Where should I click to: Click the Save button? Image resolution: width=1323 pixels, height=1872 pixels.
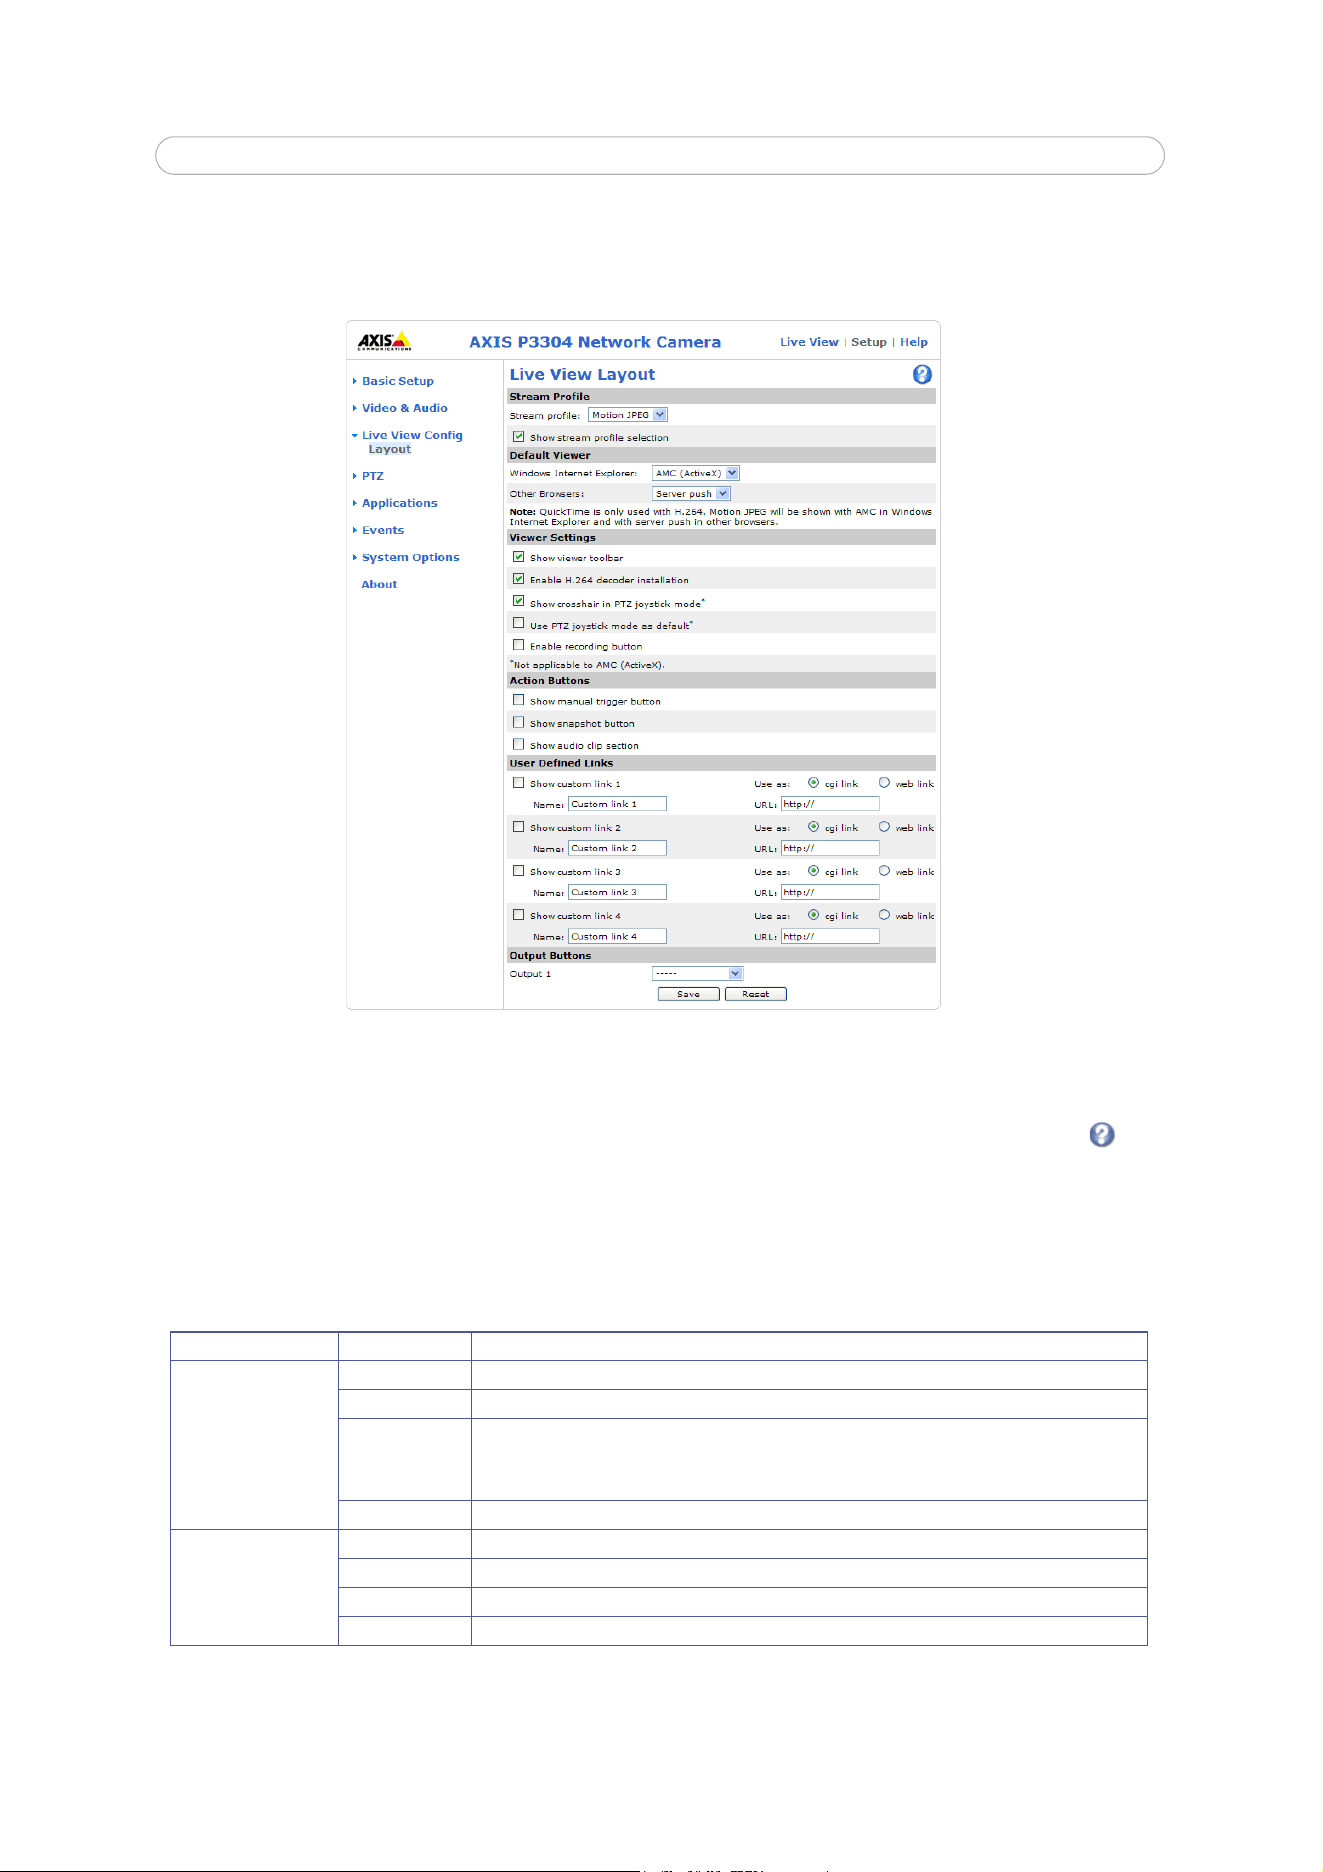point(688,994)
